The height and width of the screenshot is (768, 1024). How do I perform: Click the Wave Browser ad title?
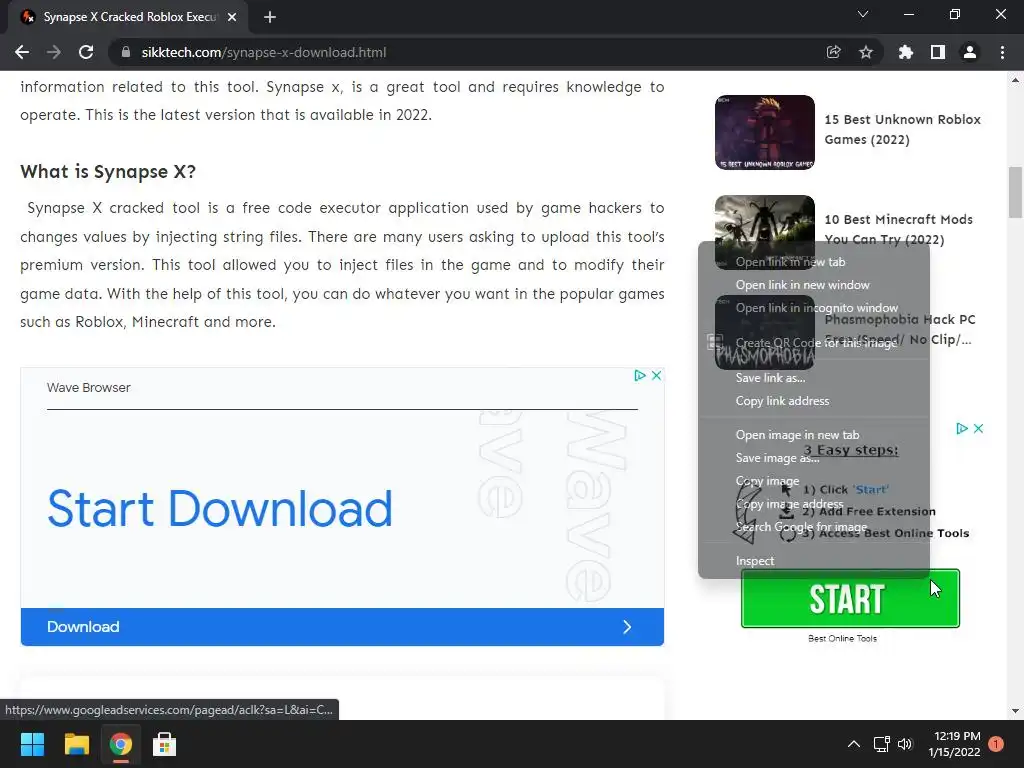tap(89, 388)
